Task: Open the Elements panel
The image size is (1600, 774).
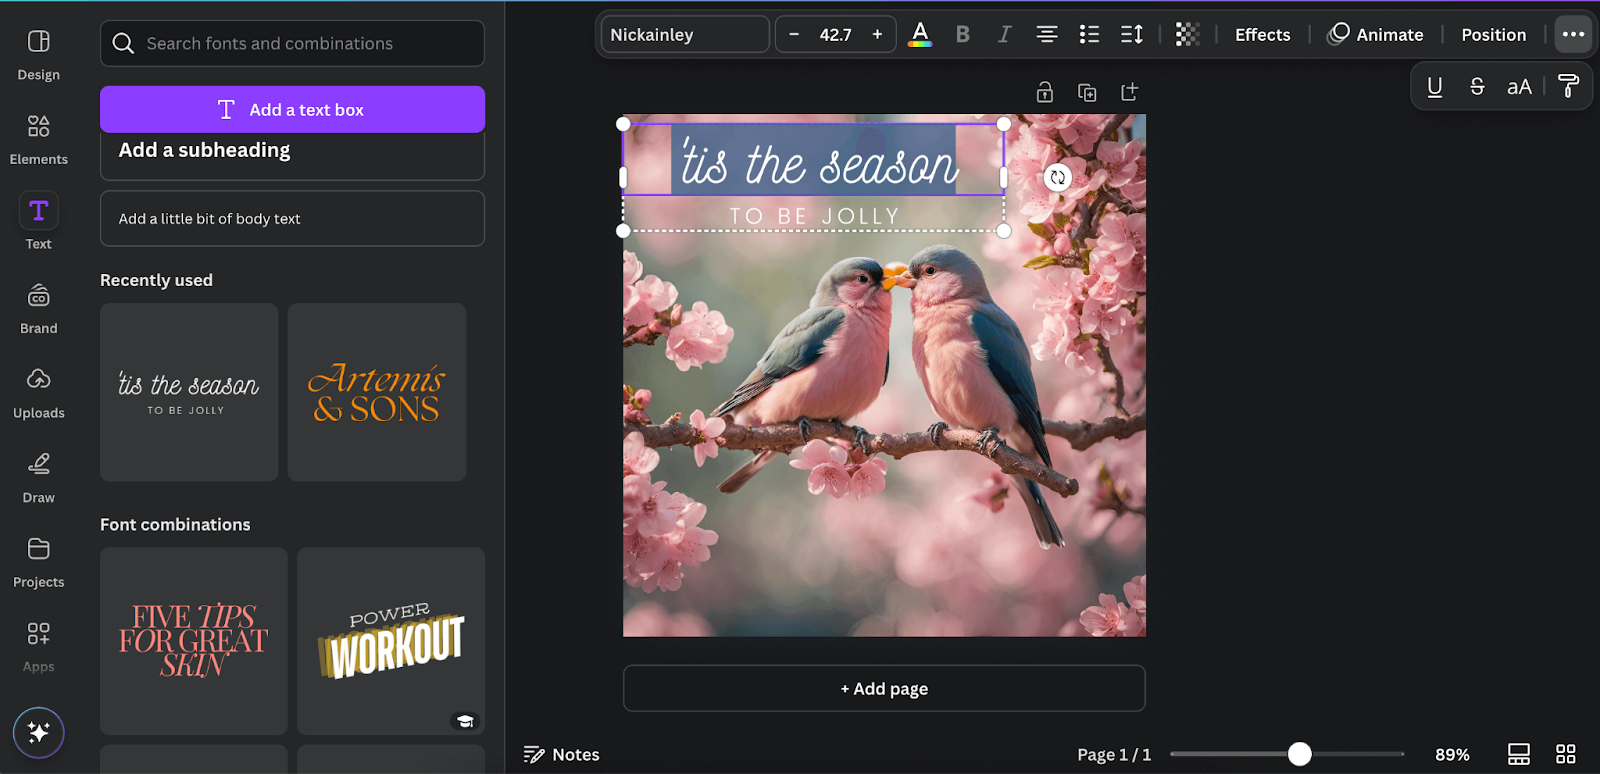Action: coord(38,140)
